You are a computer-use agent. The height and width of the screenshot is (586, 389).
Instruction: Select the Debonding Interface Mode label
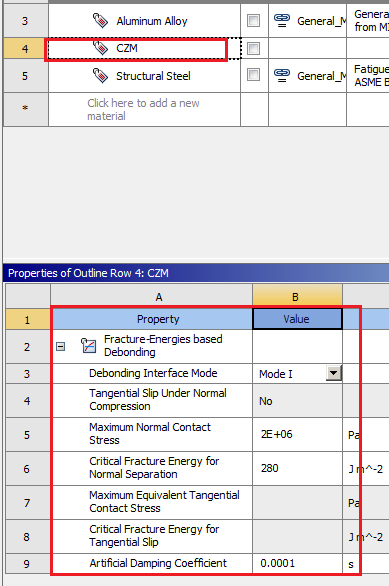tap(153, 373)
